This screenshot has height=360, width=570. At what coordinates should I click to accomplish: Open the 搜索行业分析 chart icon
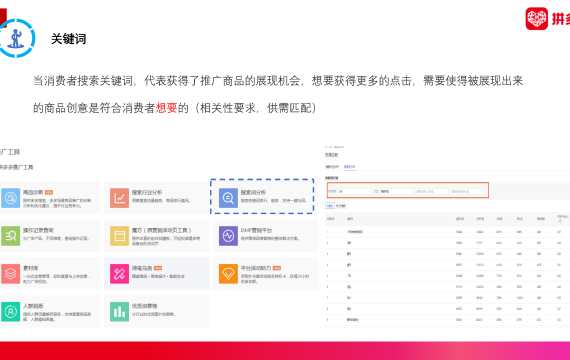pos(119,198)
